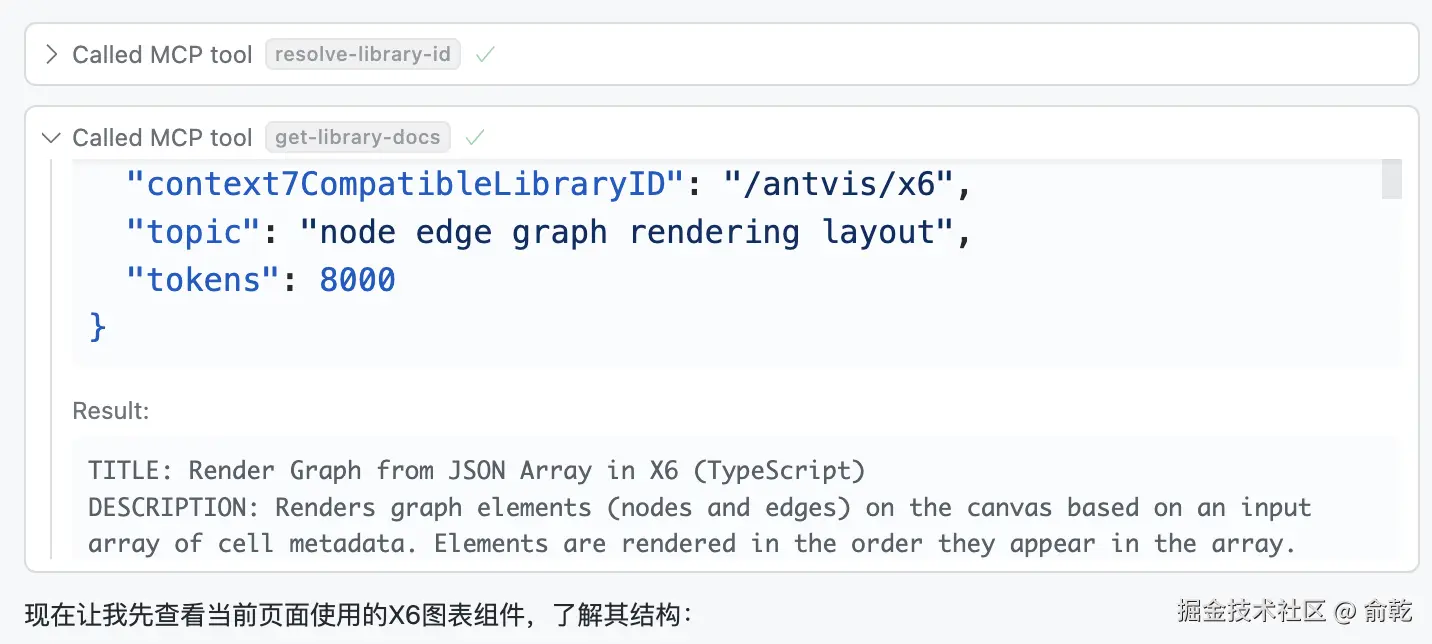Click the resolve-library-id tool name badge
The image size is (1432, 644).
click(362, 54)
